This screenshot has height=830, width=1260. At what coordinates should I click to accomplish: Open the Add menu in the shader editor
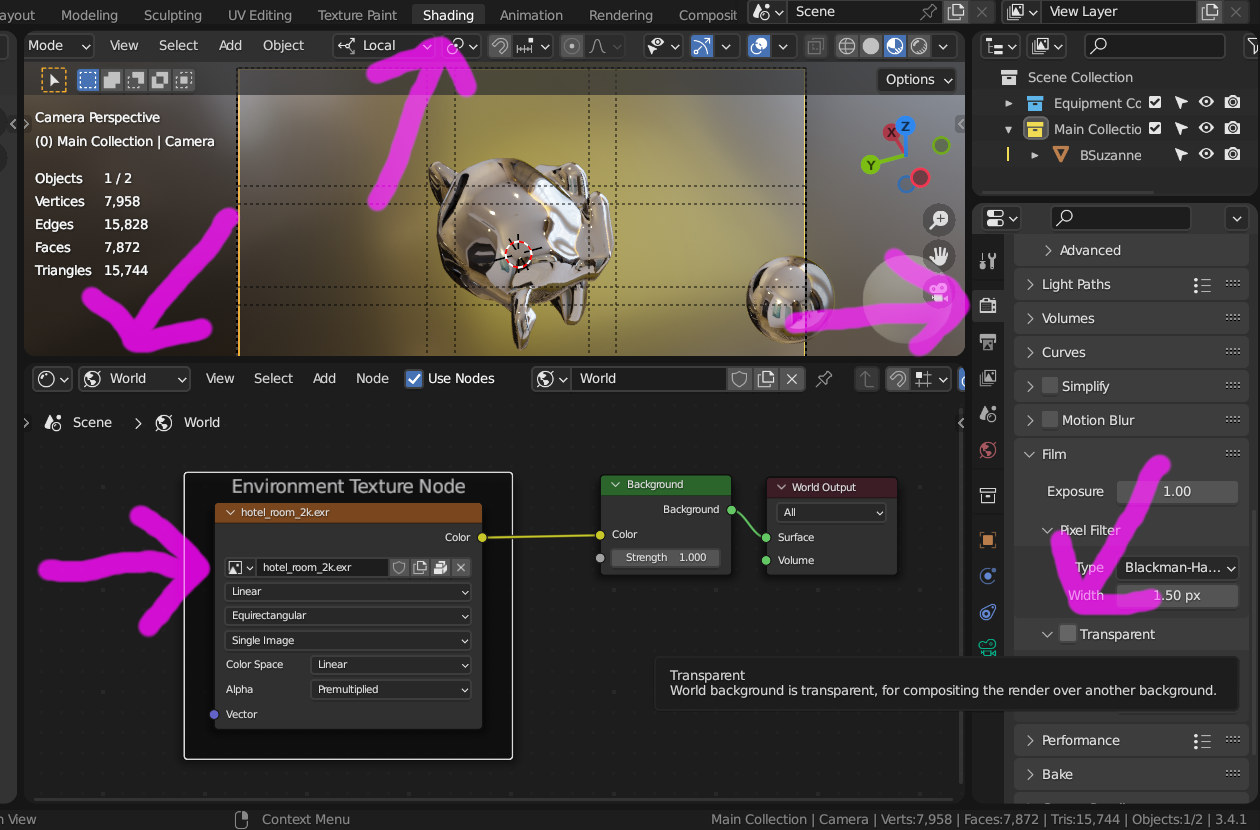[x=323, y=378]
